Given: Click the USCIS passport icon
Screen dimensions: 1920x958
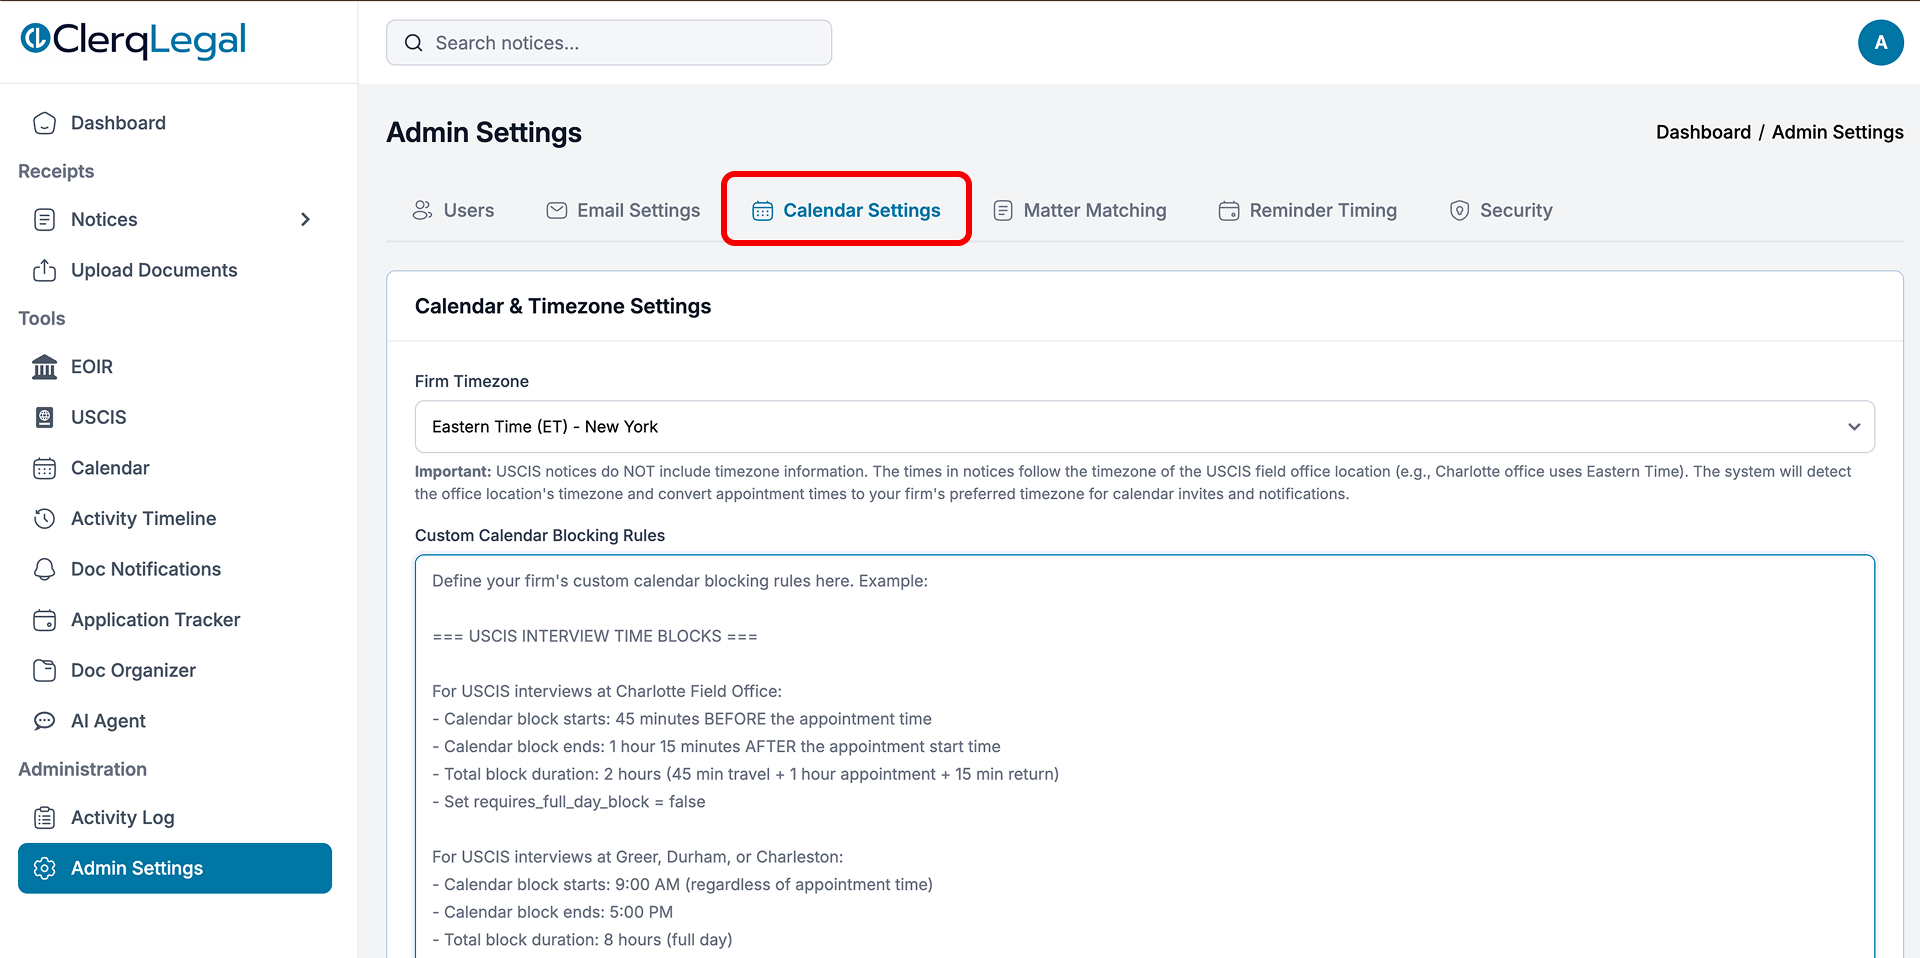Looking at the screenshot, I should [45, 417].
